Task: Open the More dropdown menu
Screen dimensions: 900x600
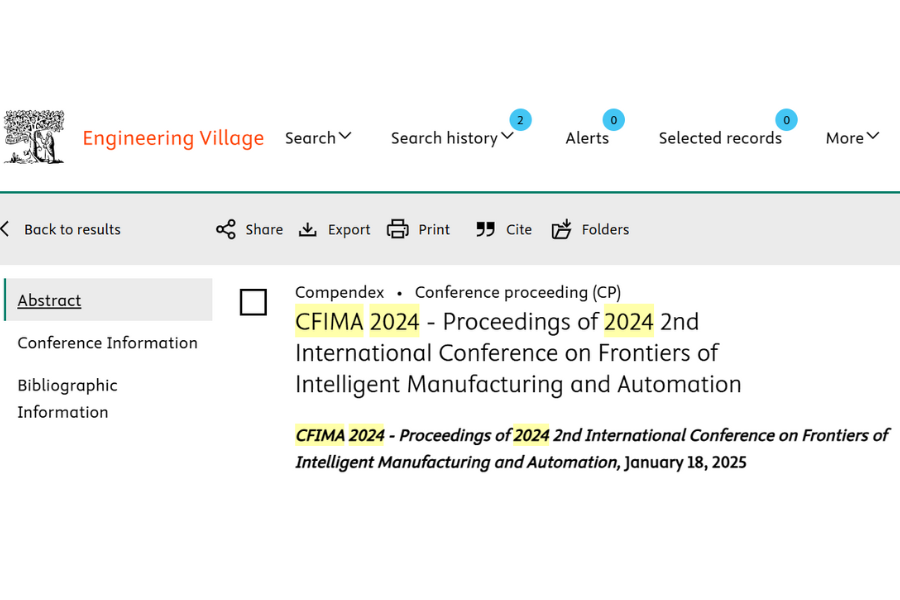Action: [x=852, y=138]
